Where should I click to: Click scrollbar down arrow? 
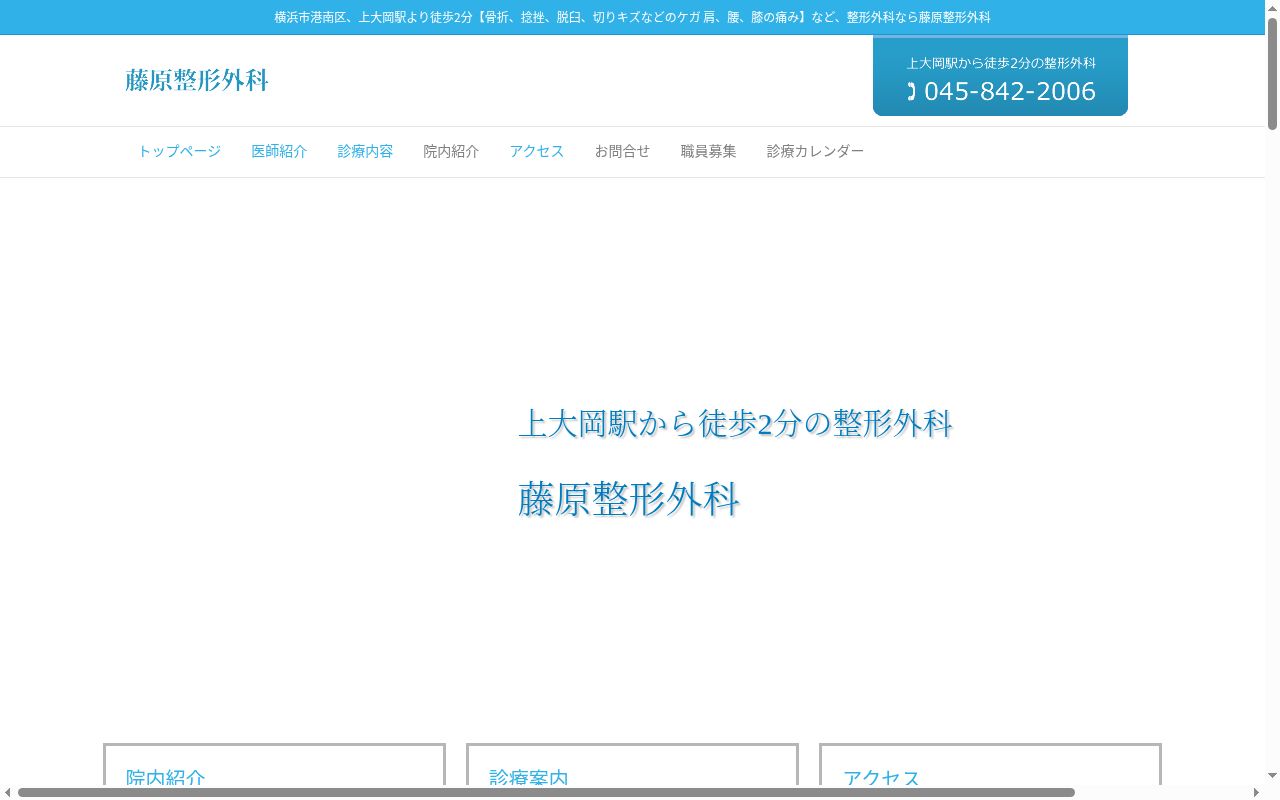coord(1272,777)
